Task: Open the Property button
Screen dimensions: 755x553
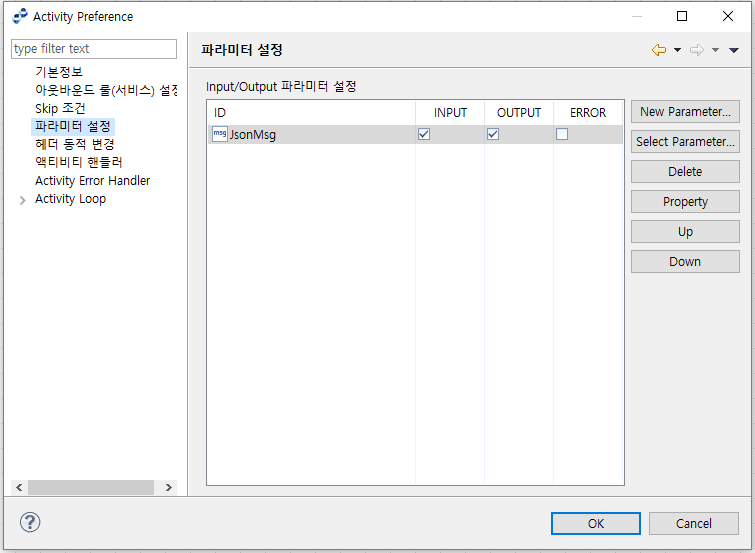Action: 685,201
